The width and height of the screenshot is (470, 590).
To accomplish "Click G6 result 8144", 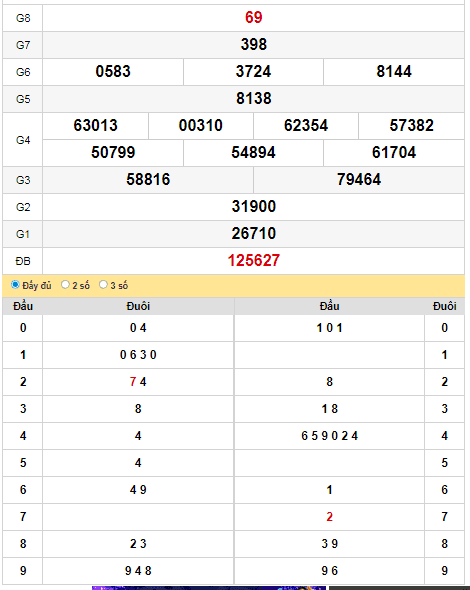I will [x=394, y=71].
